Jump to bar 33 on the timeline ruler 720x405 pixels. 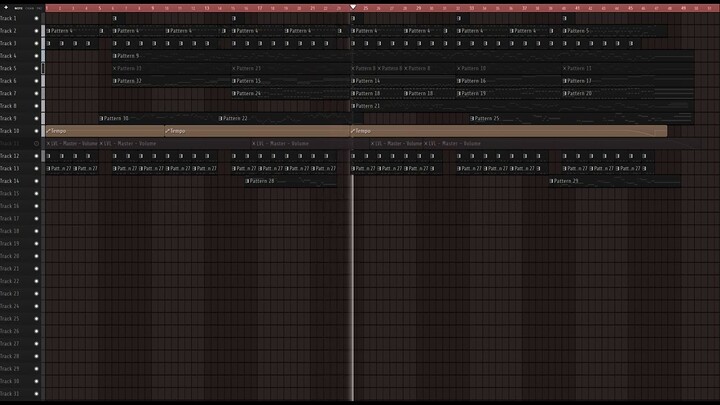click(471, 8)
